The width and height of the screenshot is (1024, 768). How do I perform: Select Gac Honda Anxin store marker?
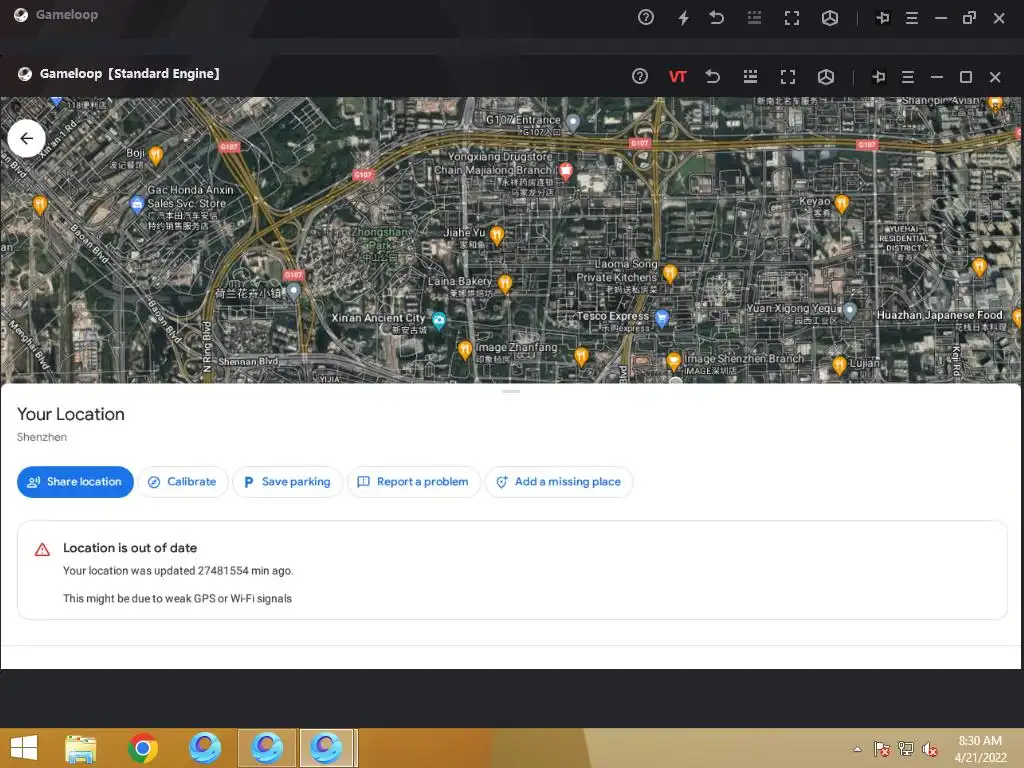tap(136, 204)
